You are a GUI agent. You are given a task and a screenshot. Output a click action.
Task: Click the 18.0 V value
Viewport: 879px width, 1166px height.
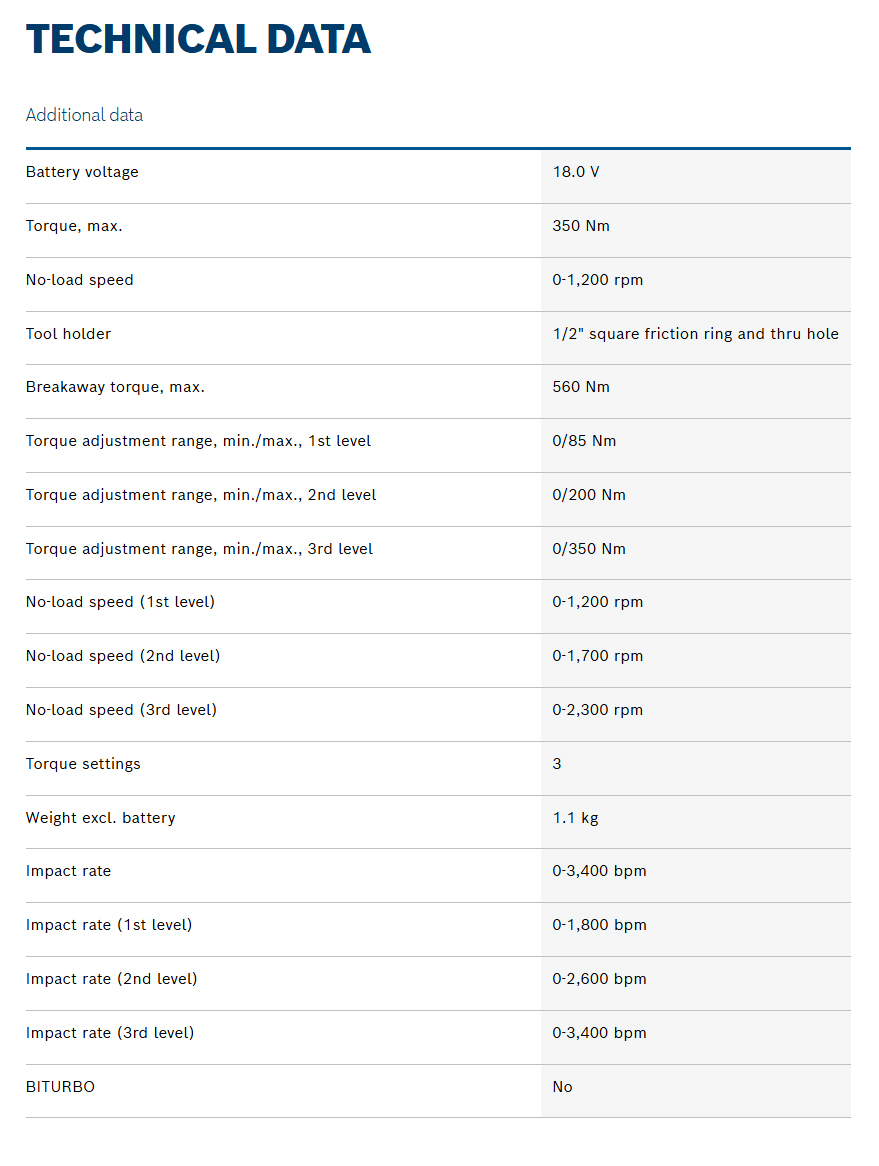tap(576, 172)
